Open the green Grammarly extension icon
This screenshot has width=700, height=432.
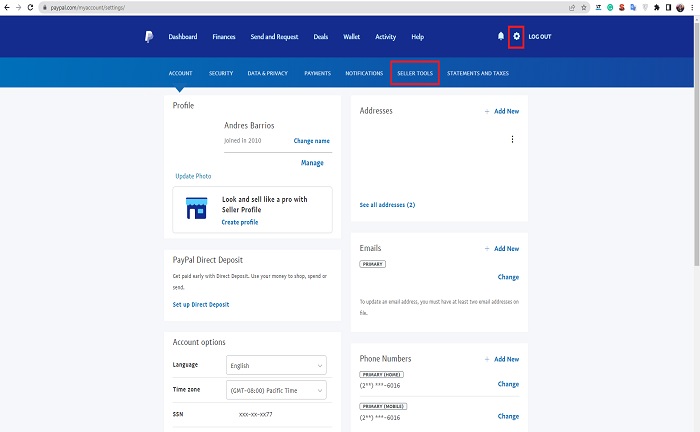(x=610, y=8)
